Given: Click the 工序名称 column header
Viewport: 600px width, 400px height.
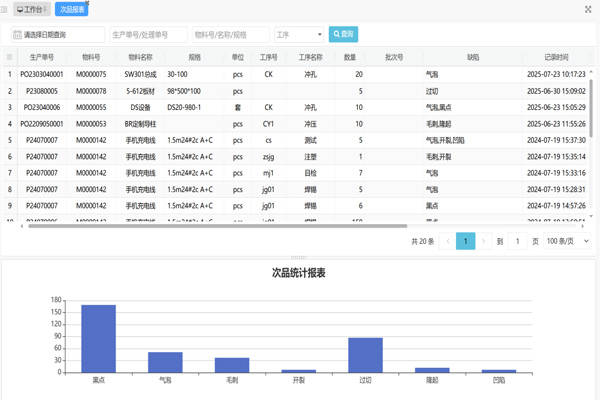Looking at the screenshot, I should [x=310, y=57].
